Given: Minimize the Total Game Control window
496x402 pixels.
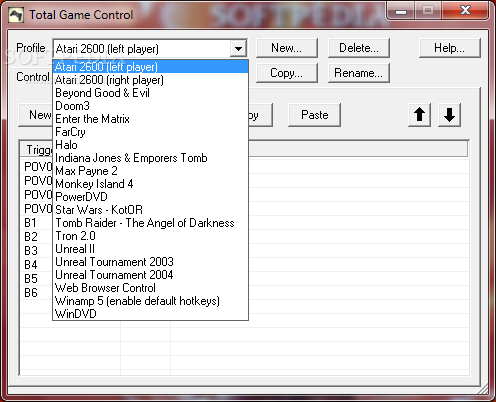Looking at the screenshot, I should [401, 11].
